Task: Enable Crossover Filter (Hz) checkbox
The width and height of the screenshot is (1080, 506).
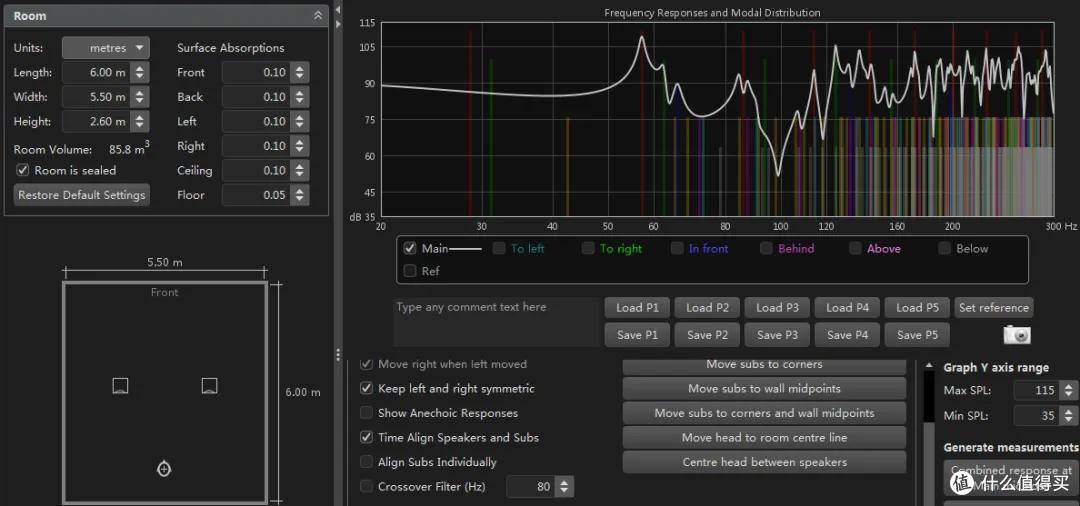Action: [366, 487]
